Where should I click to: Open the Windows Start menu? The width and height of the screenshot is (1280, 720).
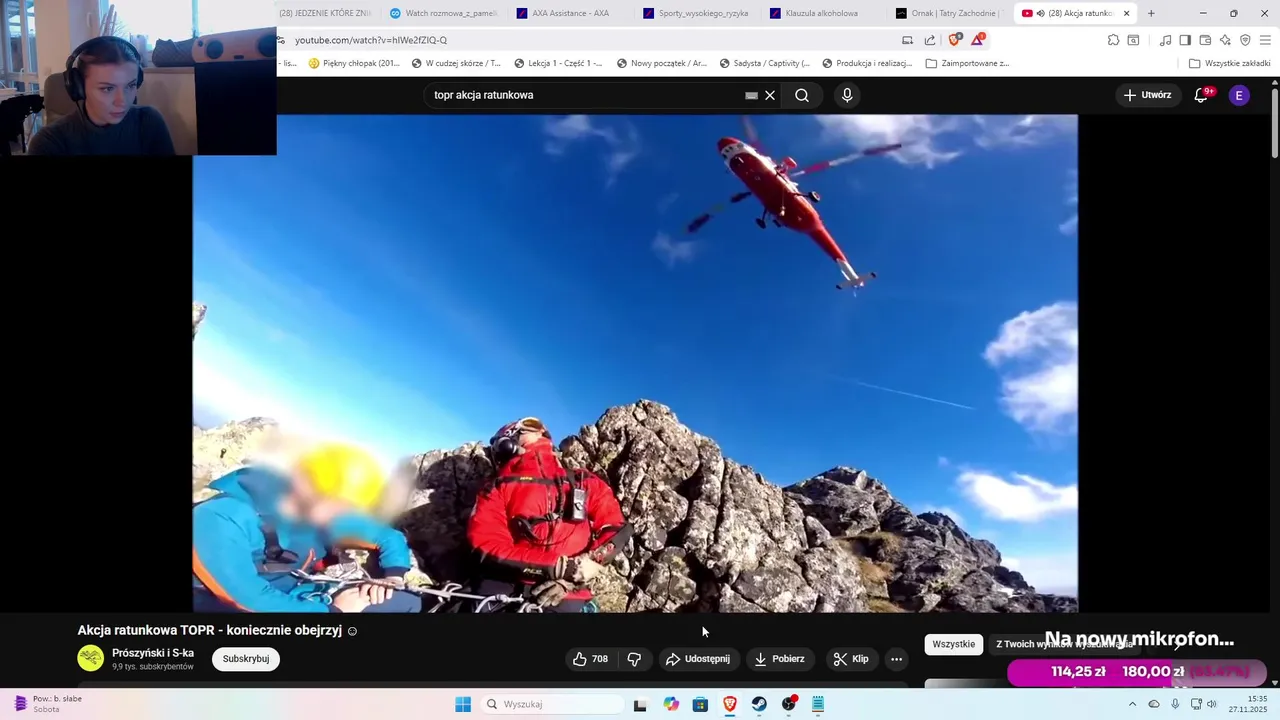[x=463, y=704]
